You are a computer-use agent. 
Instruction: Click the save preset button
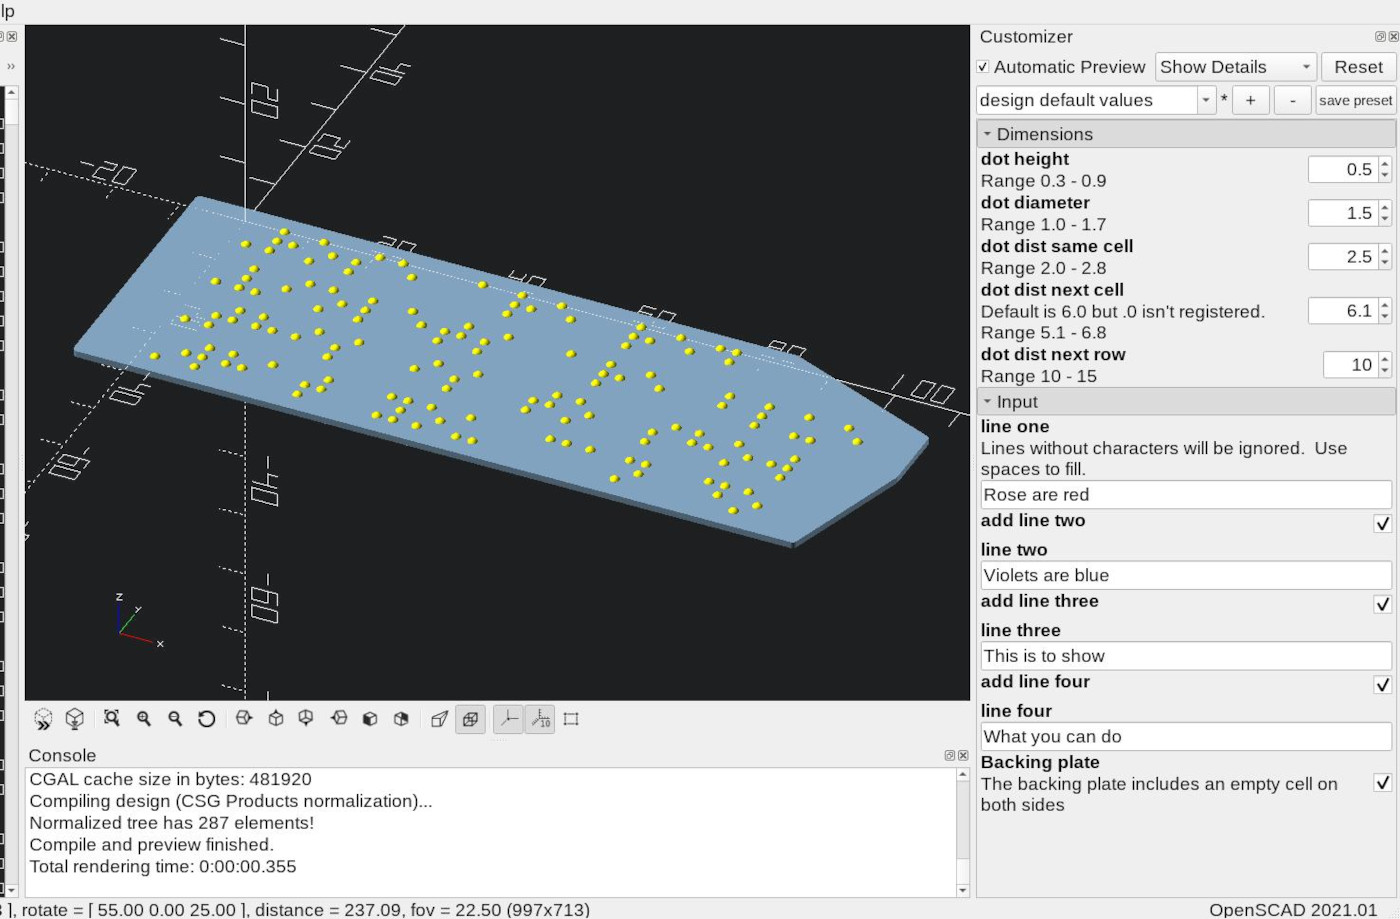[x=1355, y=100]
